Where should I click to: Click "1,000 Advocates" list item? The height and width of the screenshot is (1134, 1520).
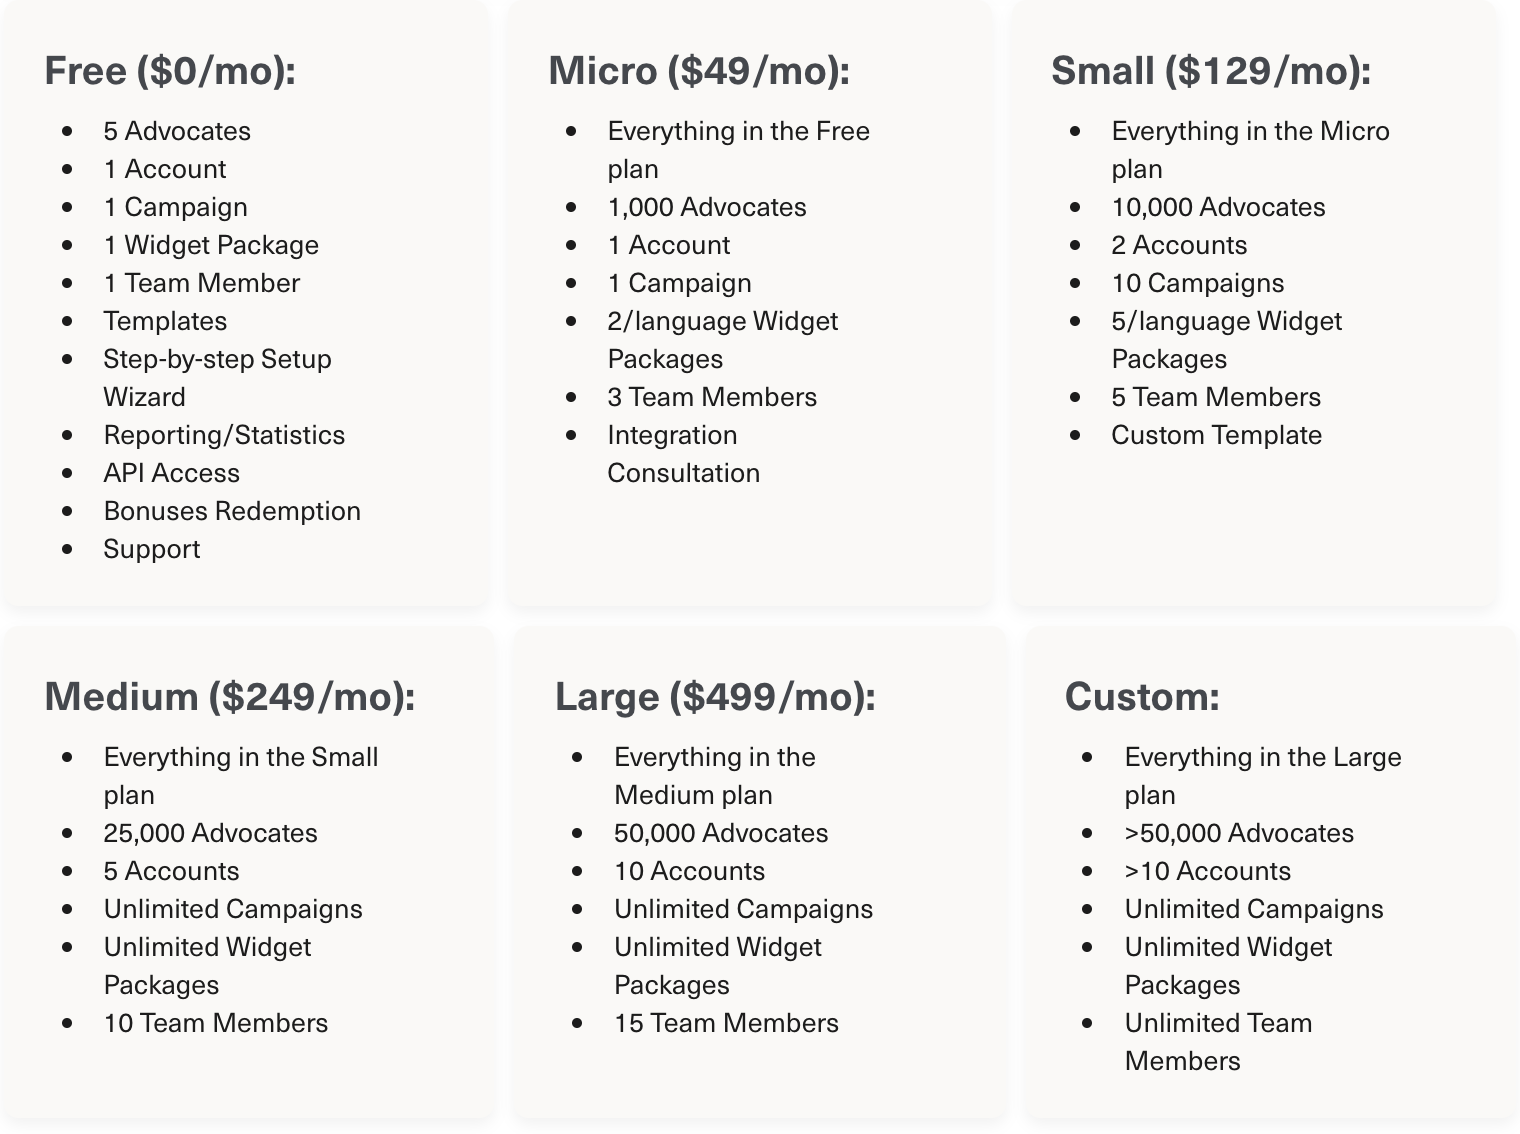[x=706, y=207]
